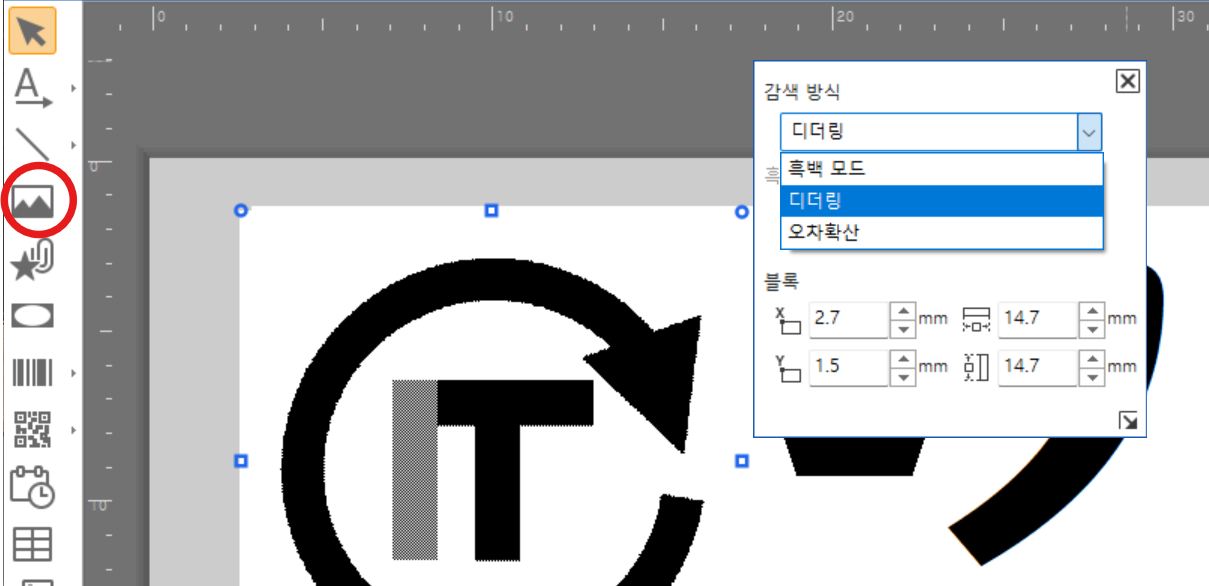Decrease the X position value
Image resolution: width=1209 pixels, height=586 pixels.
903,329
